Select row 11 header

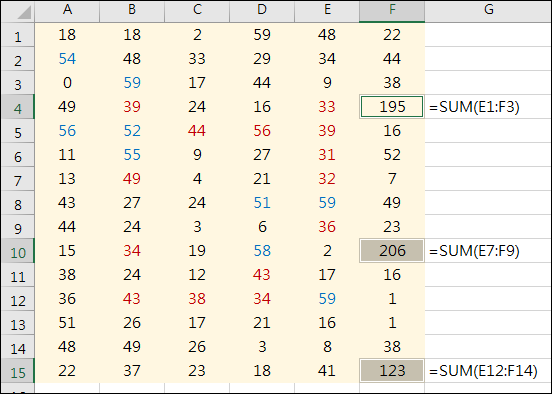18,275
